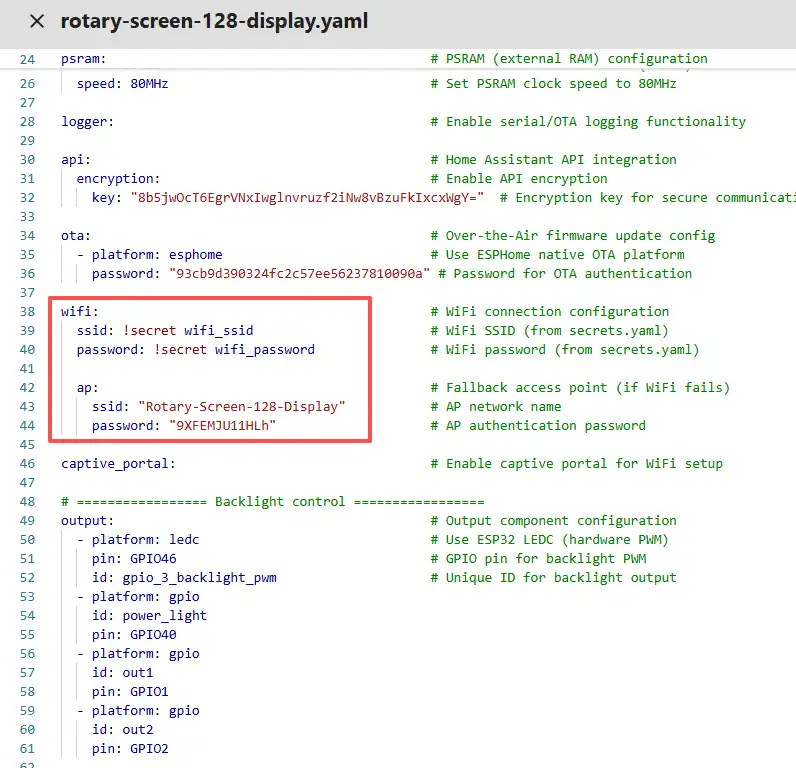796x768 pixels.
Task: Close the rotary-screen-128-display.yaml editor
Action: coord(37,21)
